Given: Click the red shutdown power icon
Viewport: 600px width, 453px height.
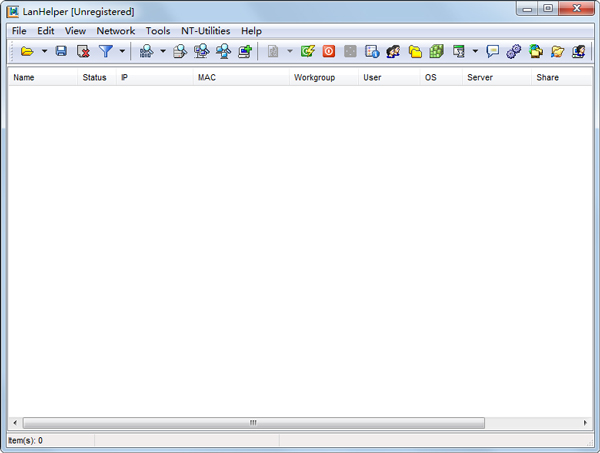Looking at the screenshot, I should pos(328,51).
